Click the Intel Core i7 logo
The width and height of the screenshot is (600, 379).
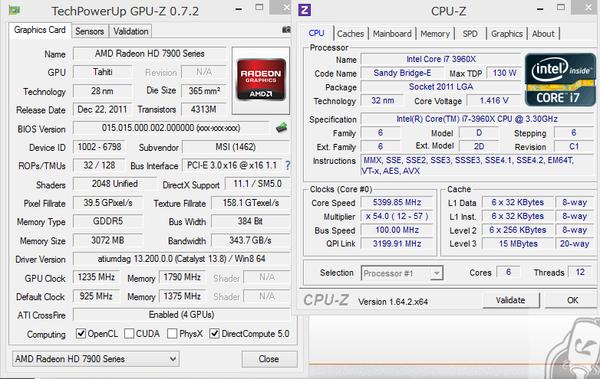pyautogui.click(x=560, y=80)
